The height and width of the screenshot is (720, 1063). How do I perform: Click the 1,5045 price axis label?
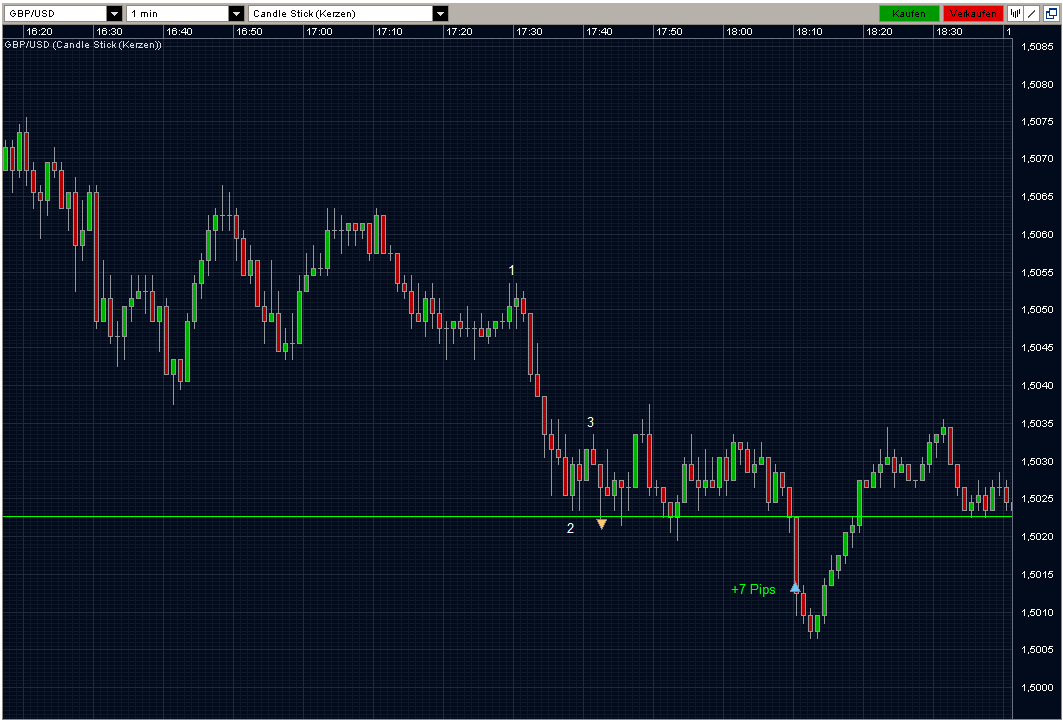pos(1037,348)
